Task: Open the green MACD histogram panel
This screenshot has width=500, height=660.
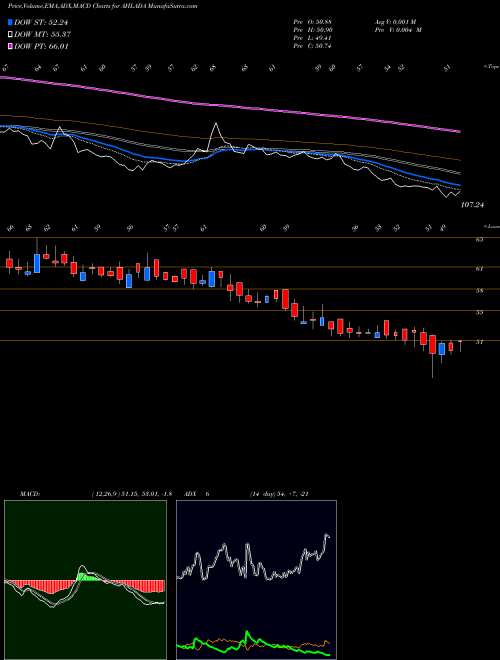Action: tap(85, 580)
